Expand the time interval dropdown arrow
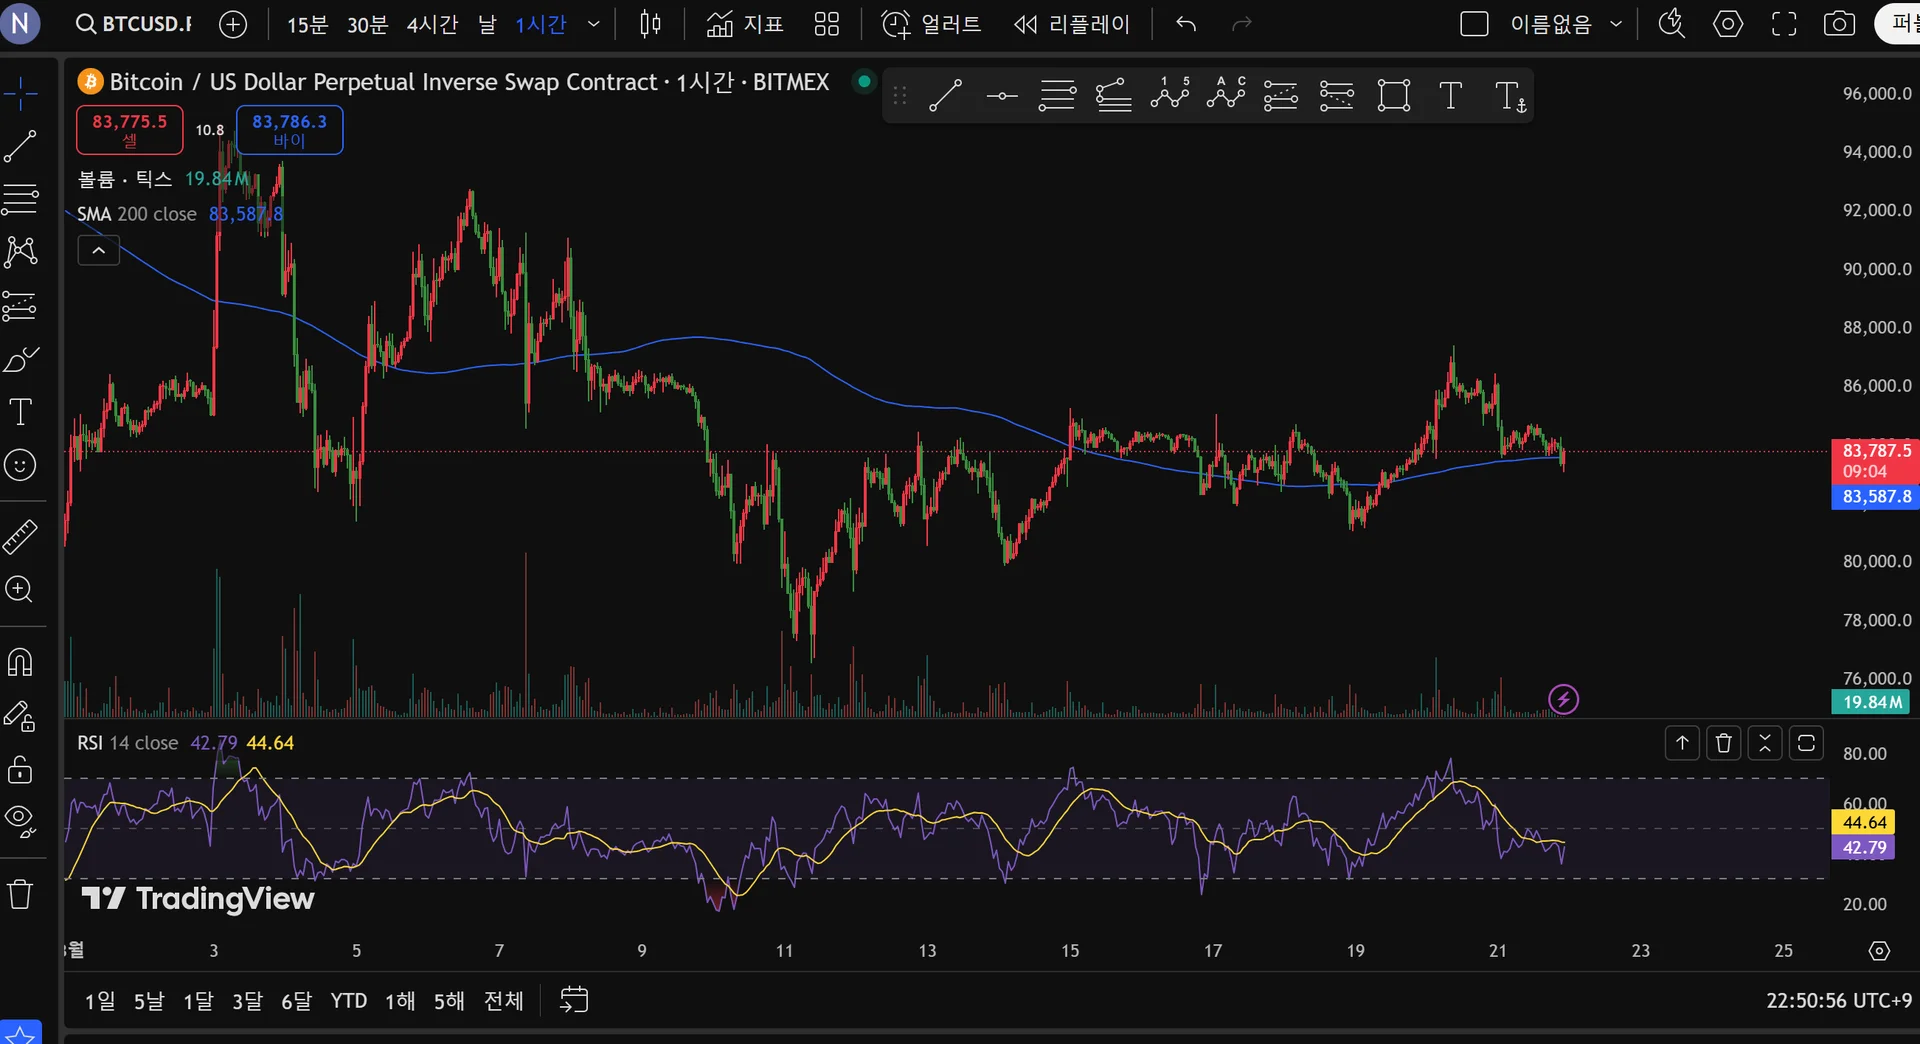 [593, 24]
